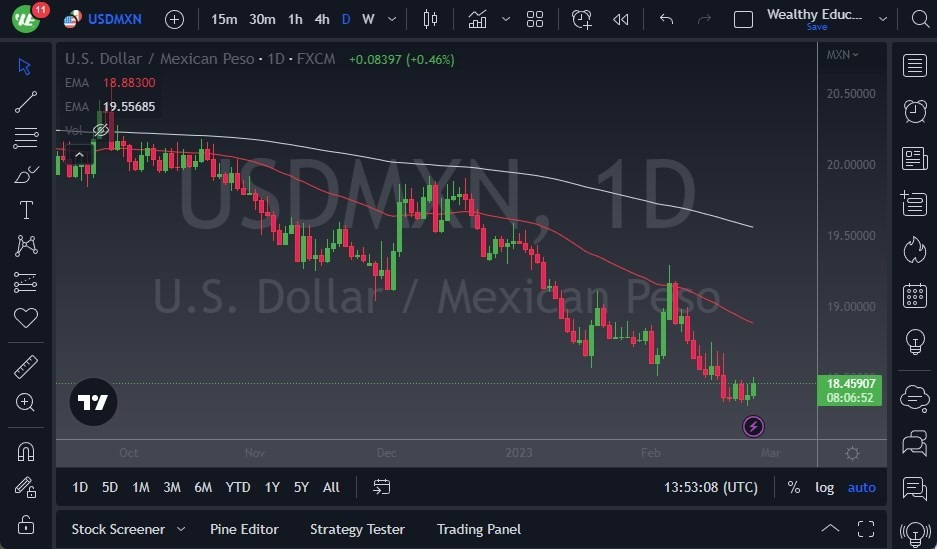The width and height of the screenshot is (937, 549).
Task: Select the brush drawing tool
Action: [25, 174]
